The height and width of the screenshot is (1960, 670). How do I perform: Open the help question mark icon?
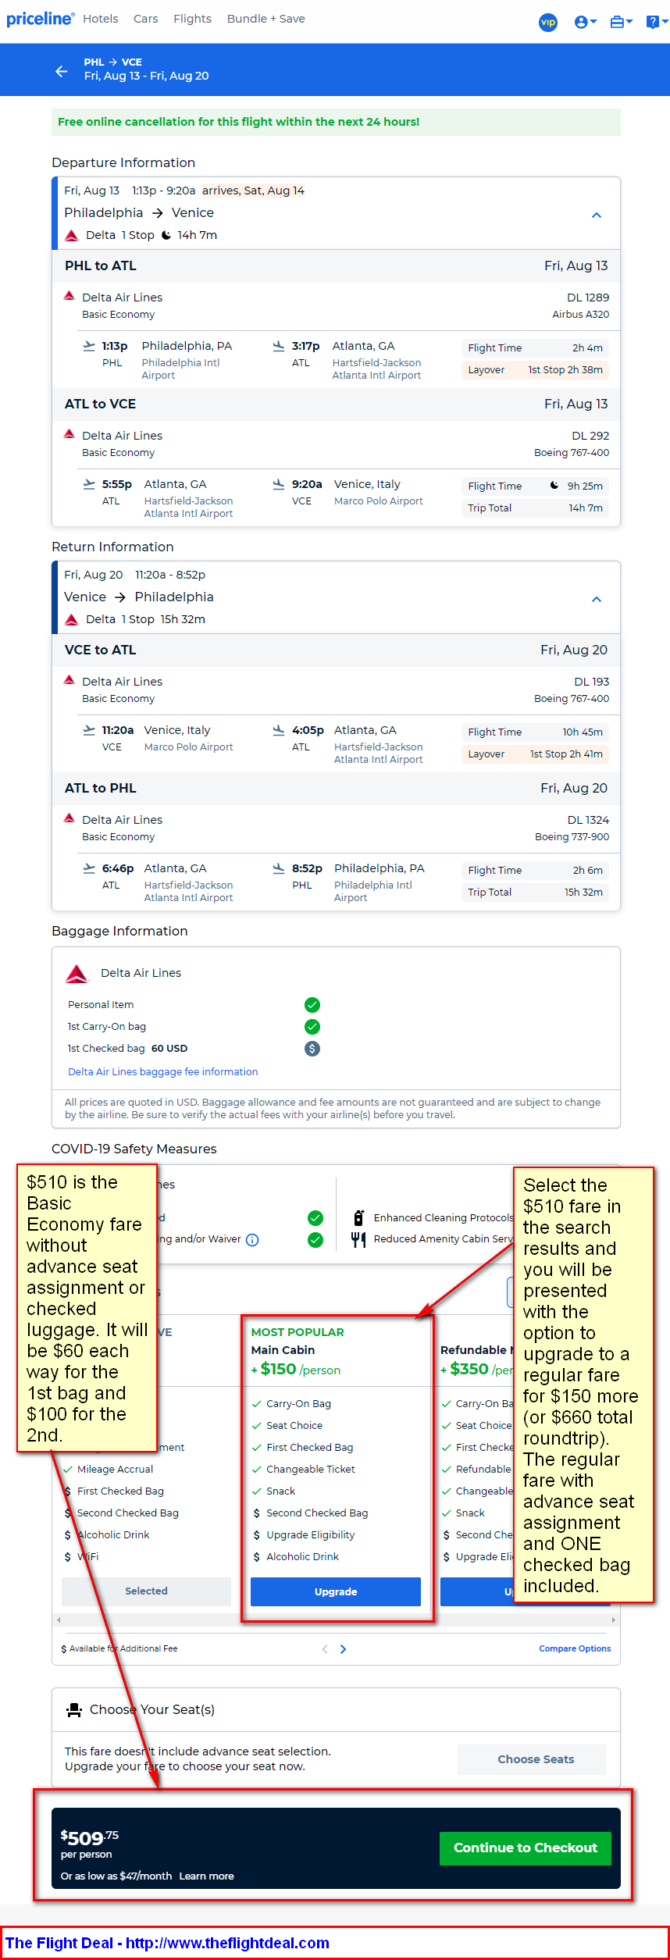point(657,22)
